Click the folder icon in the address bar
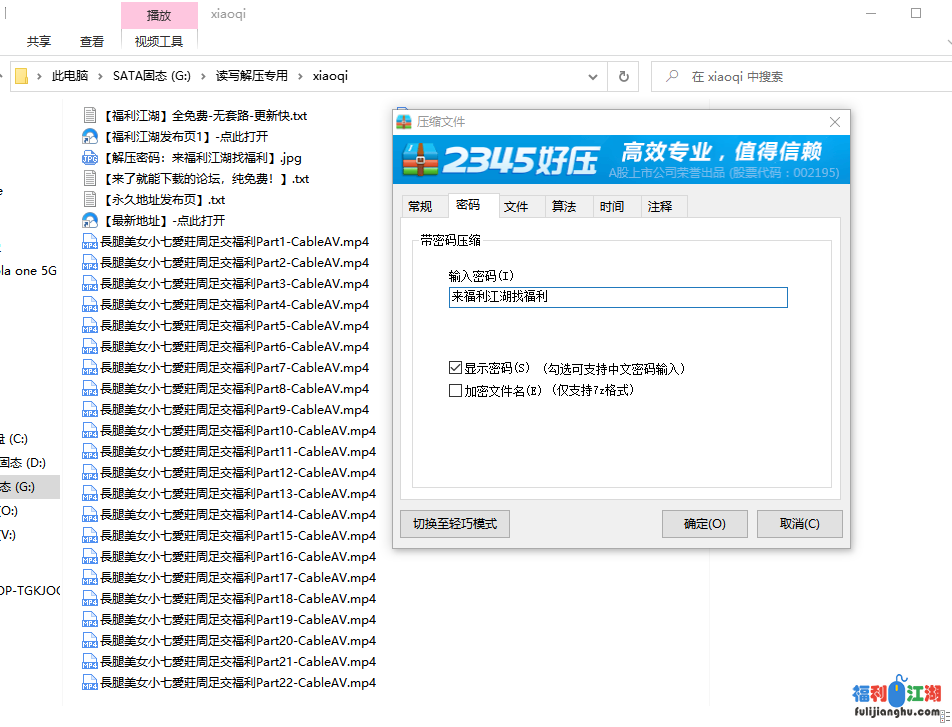952x727 pixels. (21, 76)
